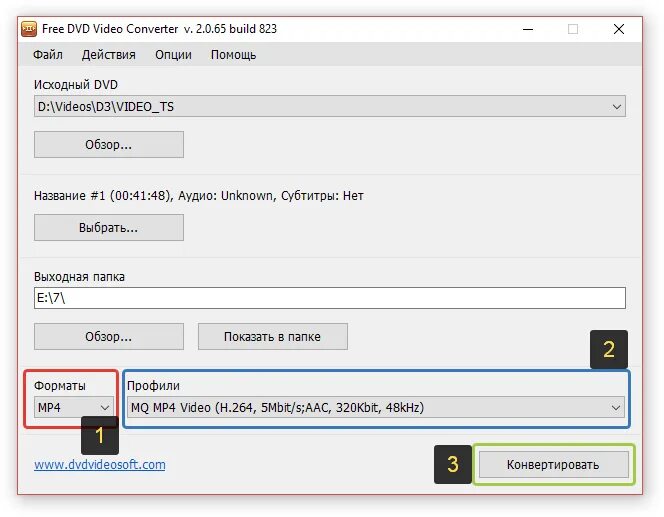Click the Выбрать... title button
Viewport: 664px width, 517px height.
tap(109, 227)
